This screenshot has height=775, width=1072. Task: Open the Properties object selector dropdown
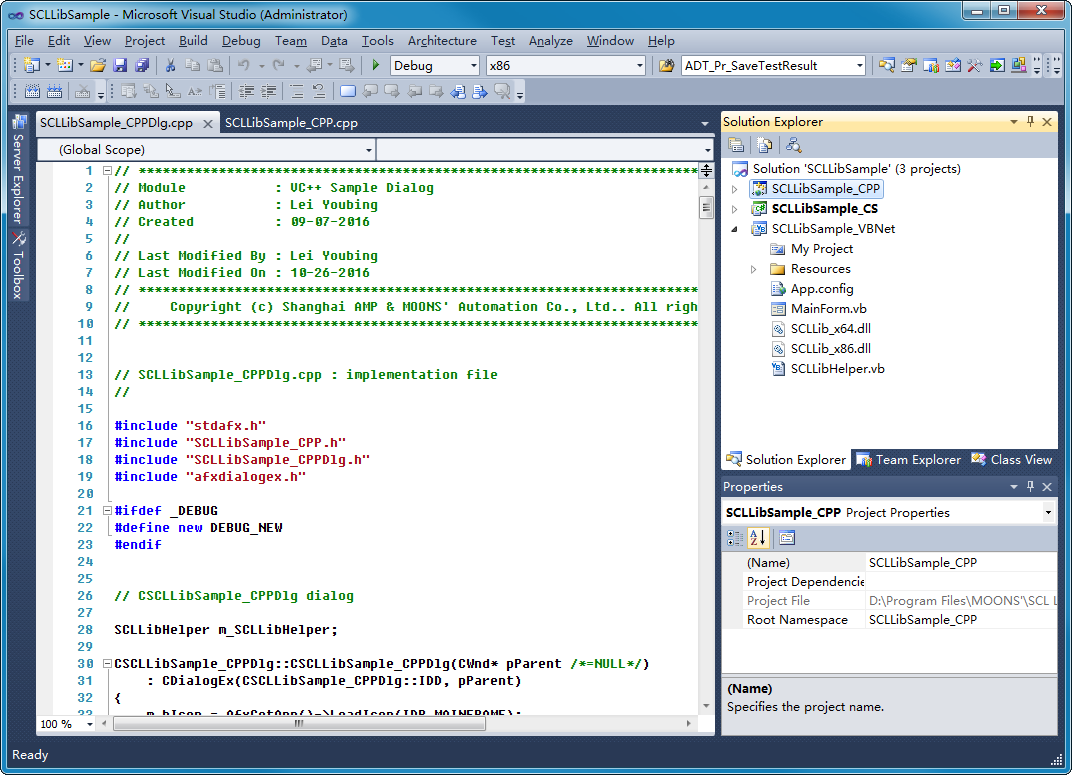coord(1047,513)
